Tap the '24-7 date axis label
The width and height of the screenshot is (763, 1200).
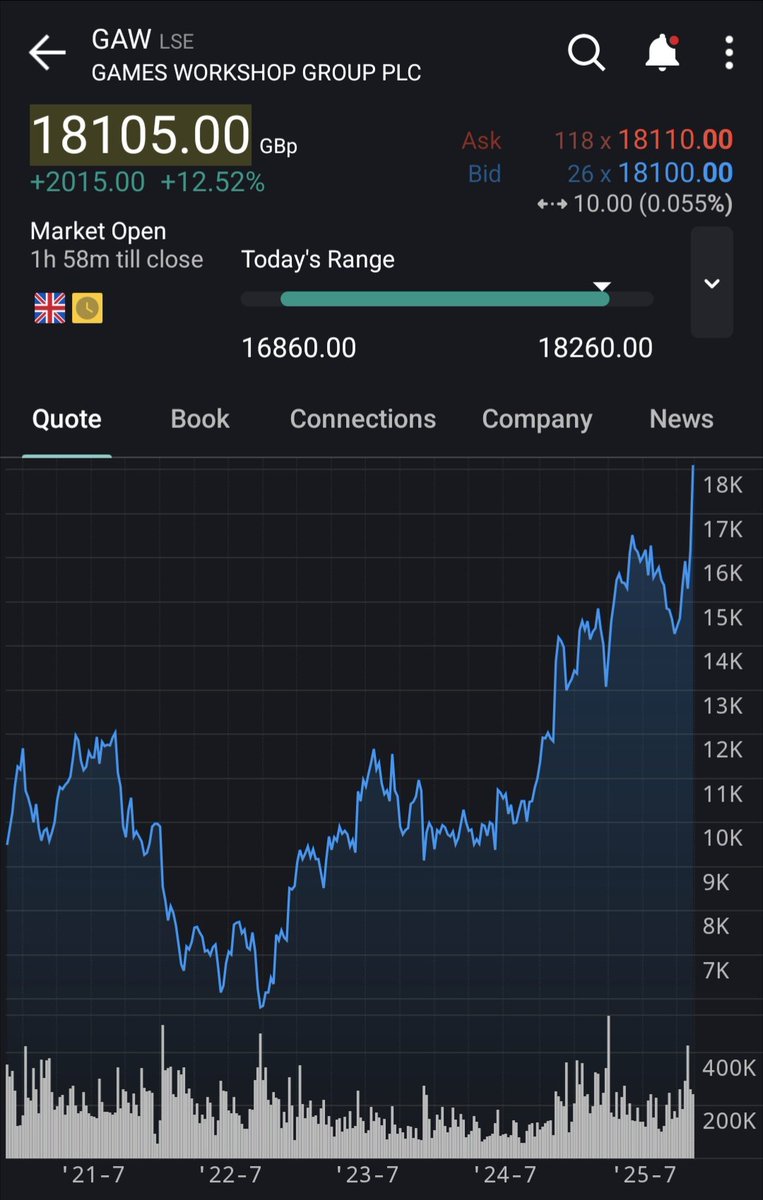pyautogui.click(x=505, y=1173)
